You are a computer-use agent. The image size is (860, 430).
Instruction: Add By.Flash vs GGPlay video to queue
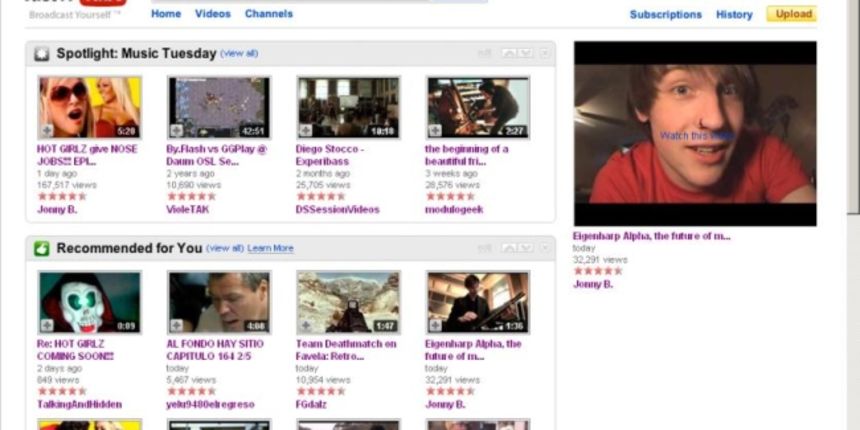click(x=176, y=131)
